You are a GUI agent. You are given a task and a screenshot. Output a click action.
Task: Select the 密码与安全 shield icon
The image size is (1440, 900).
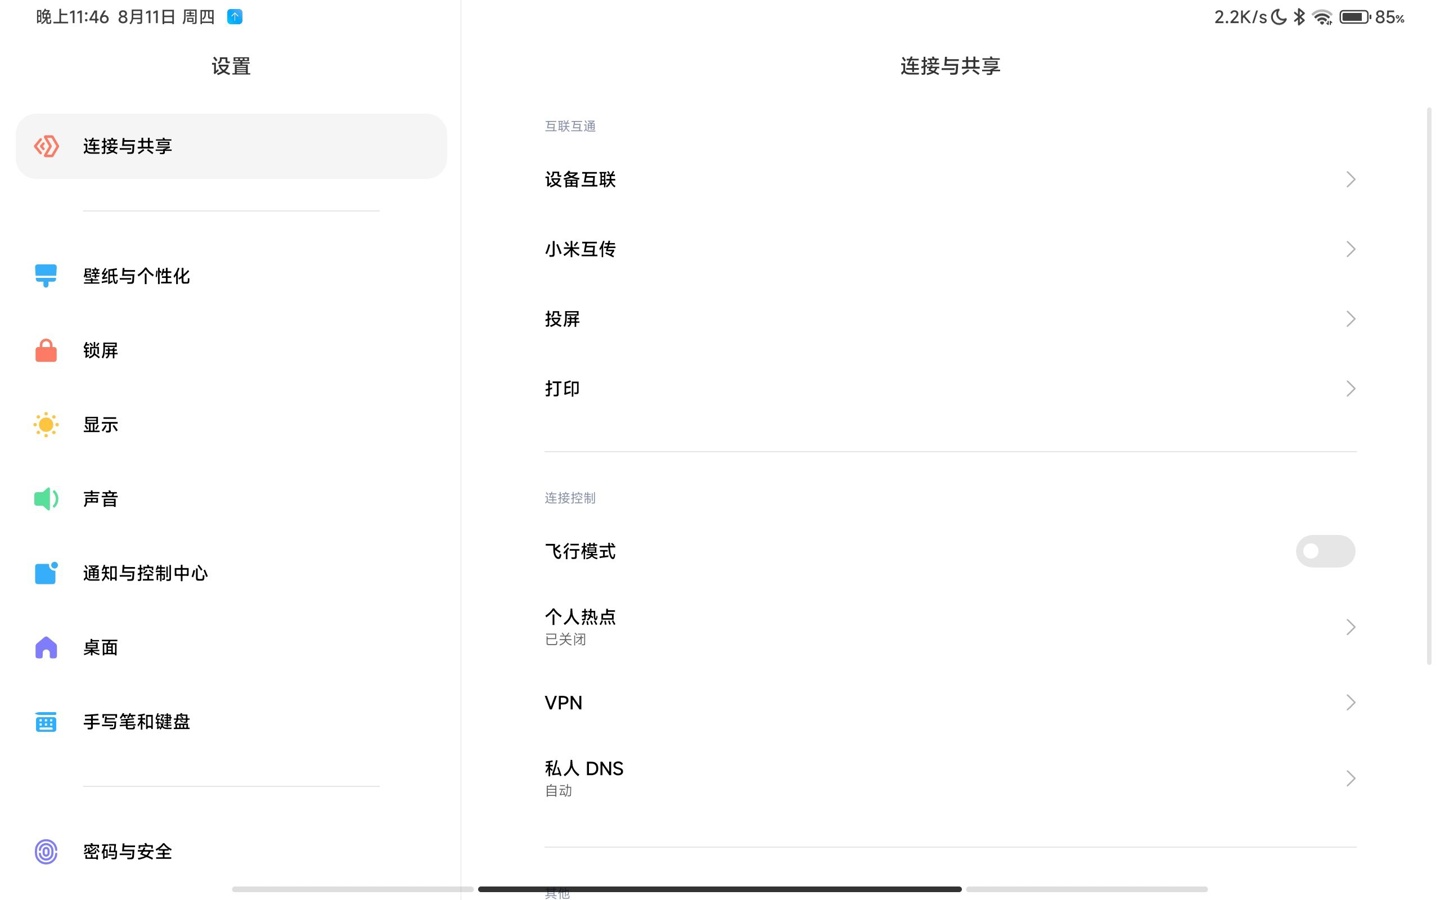tap(45, 851)
